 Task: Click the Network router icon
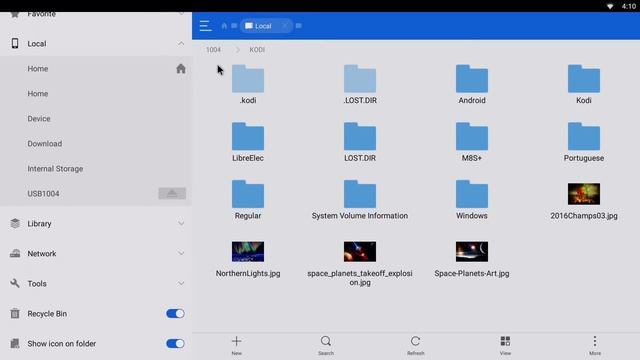(x=15, y=253)
